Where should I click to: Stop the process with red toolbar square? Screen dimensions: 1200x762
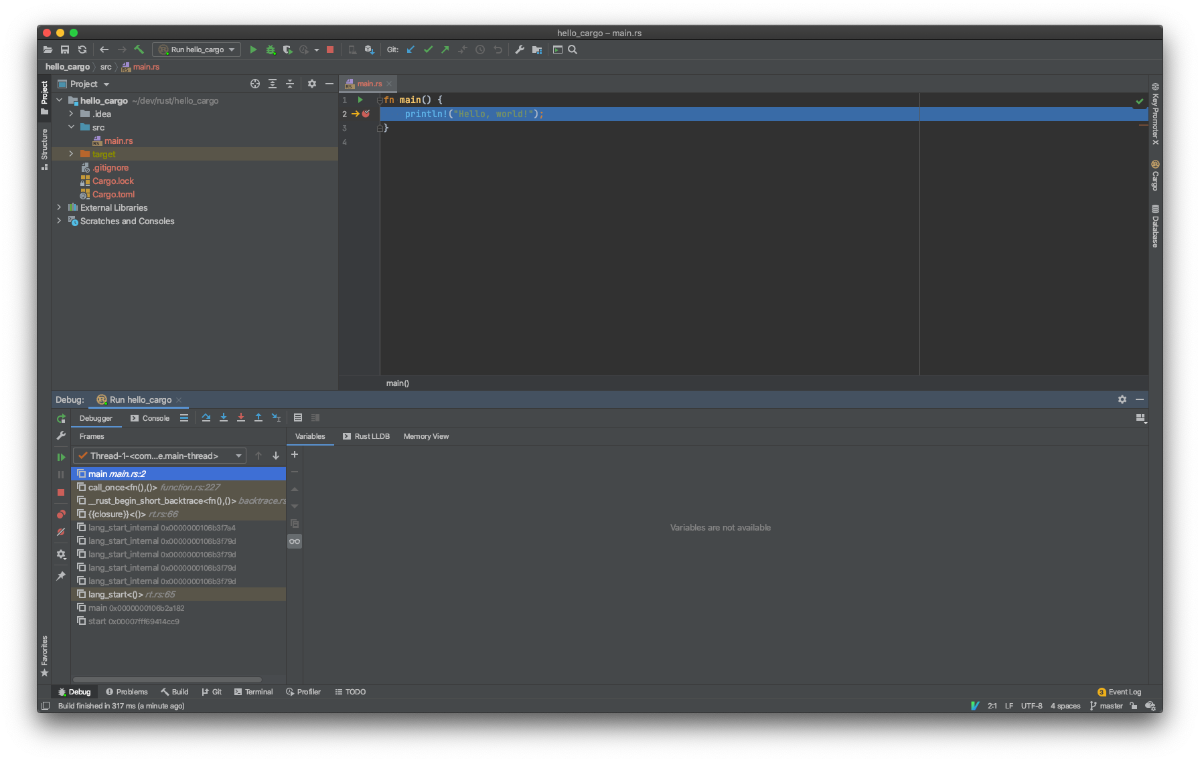click(330, 49)
